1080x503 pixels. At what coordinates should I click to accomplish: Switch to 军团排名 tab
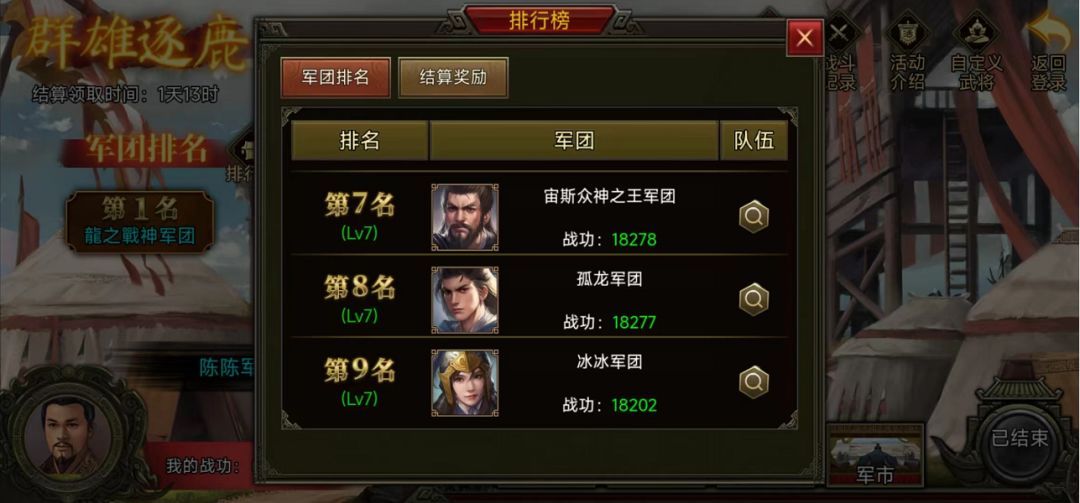[335, 77]
